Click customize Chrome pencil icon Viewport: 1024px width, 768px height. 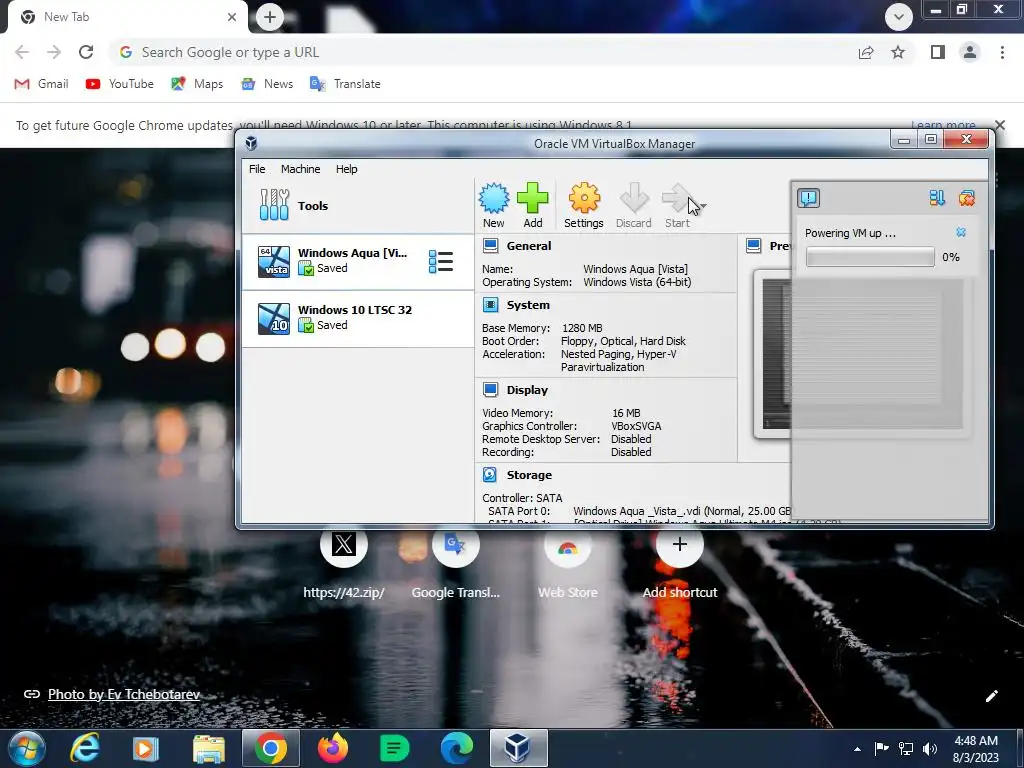pos(991,696)
